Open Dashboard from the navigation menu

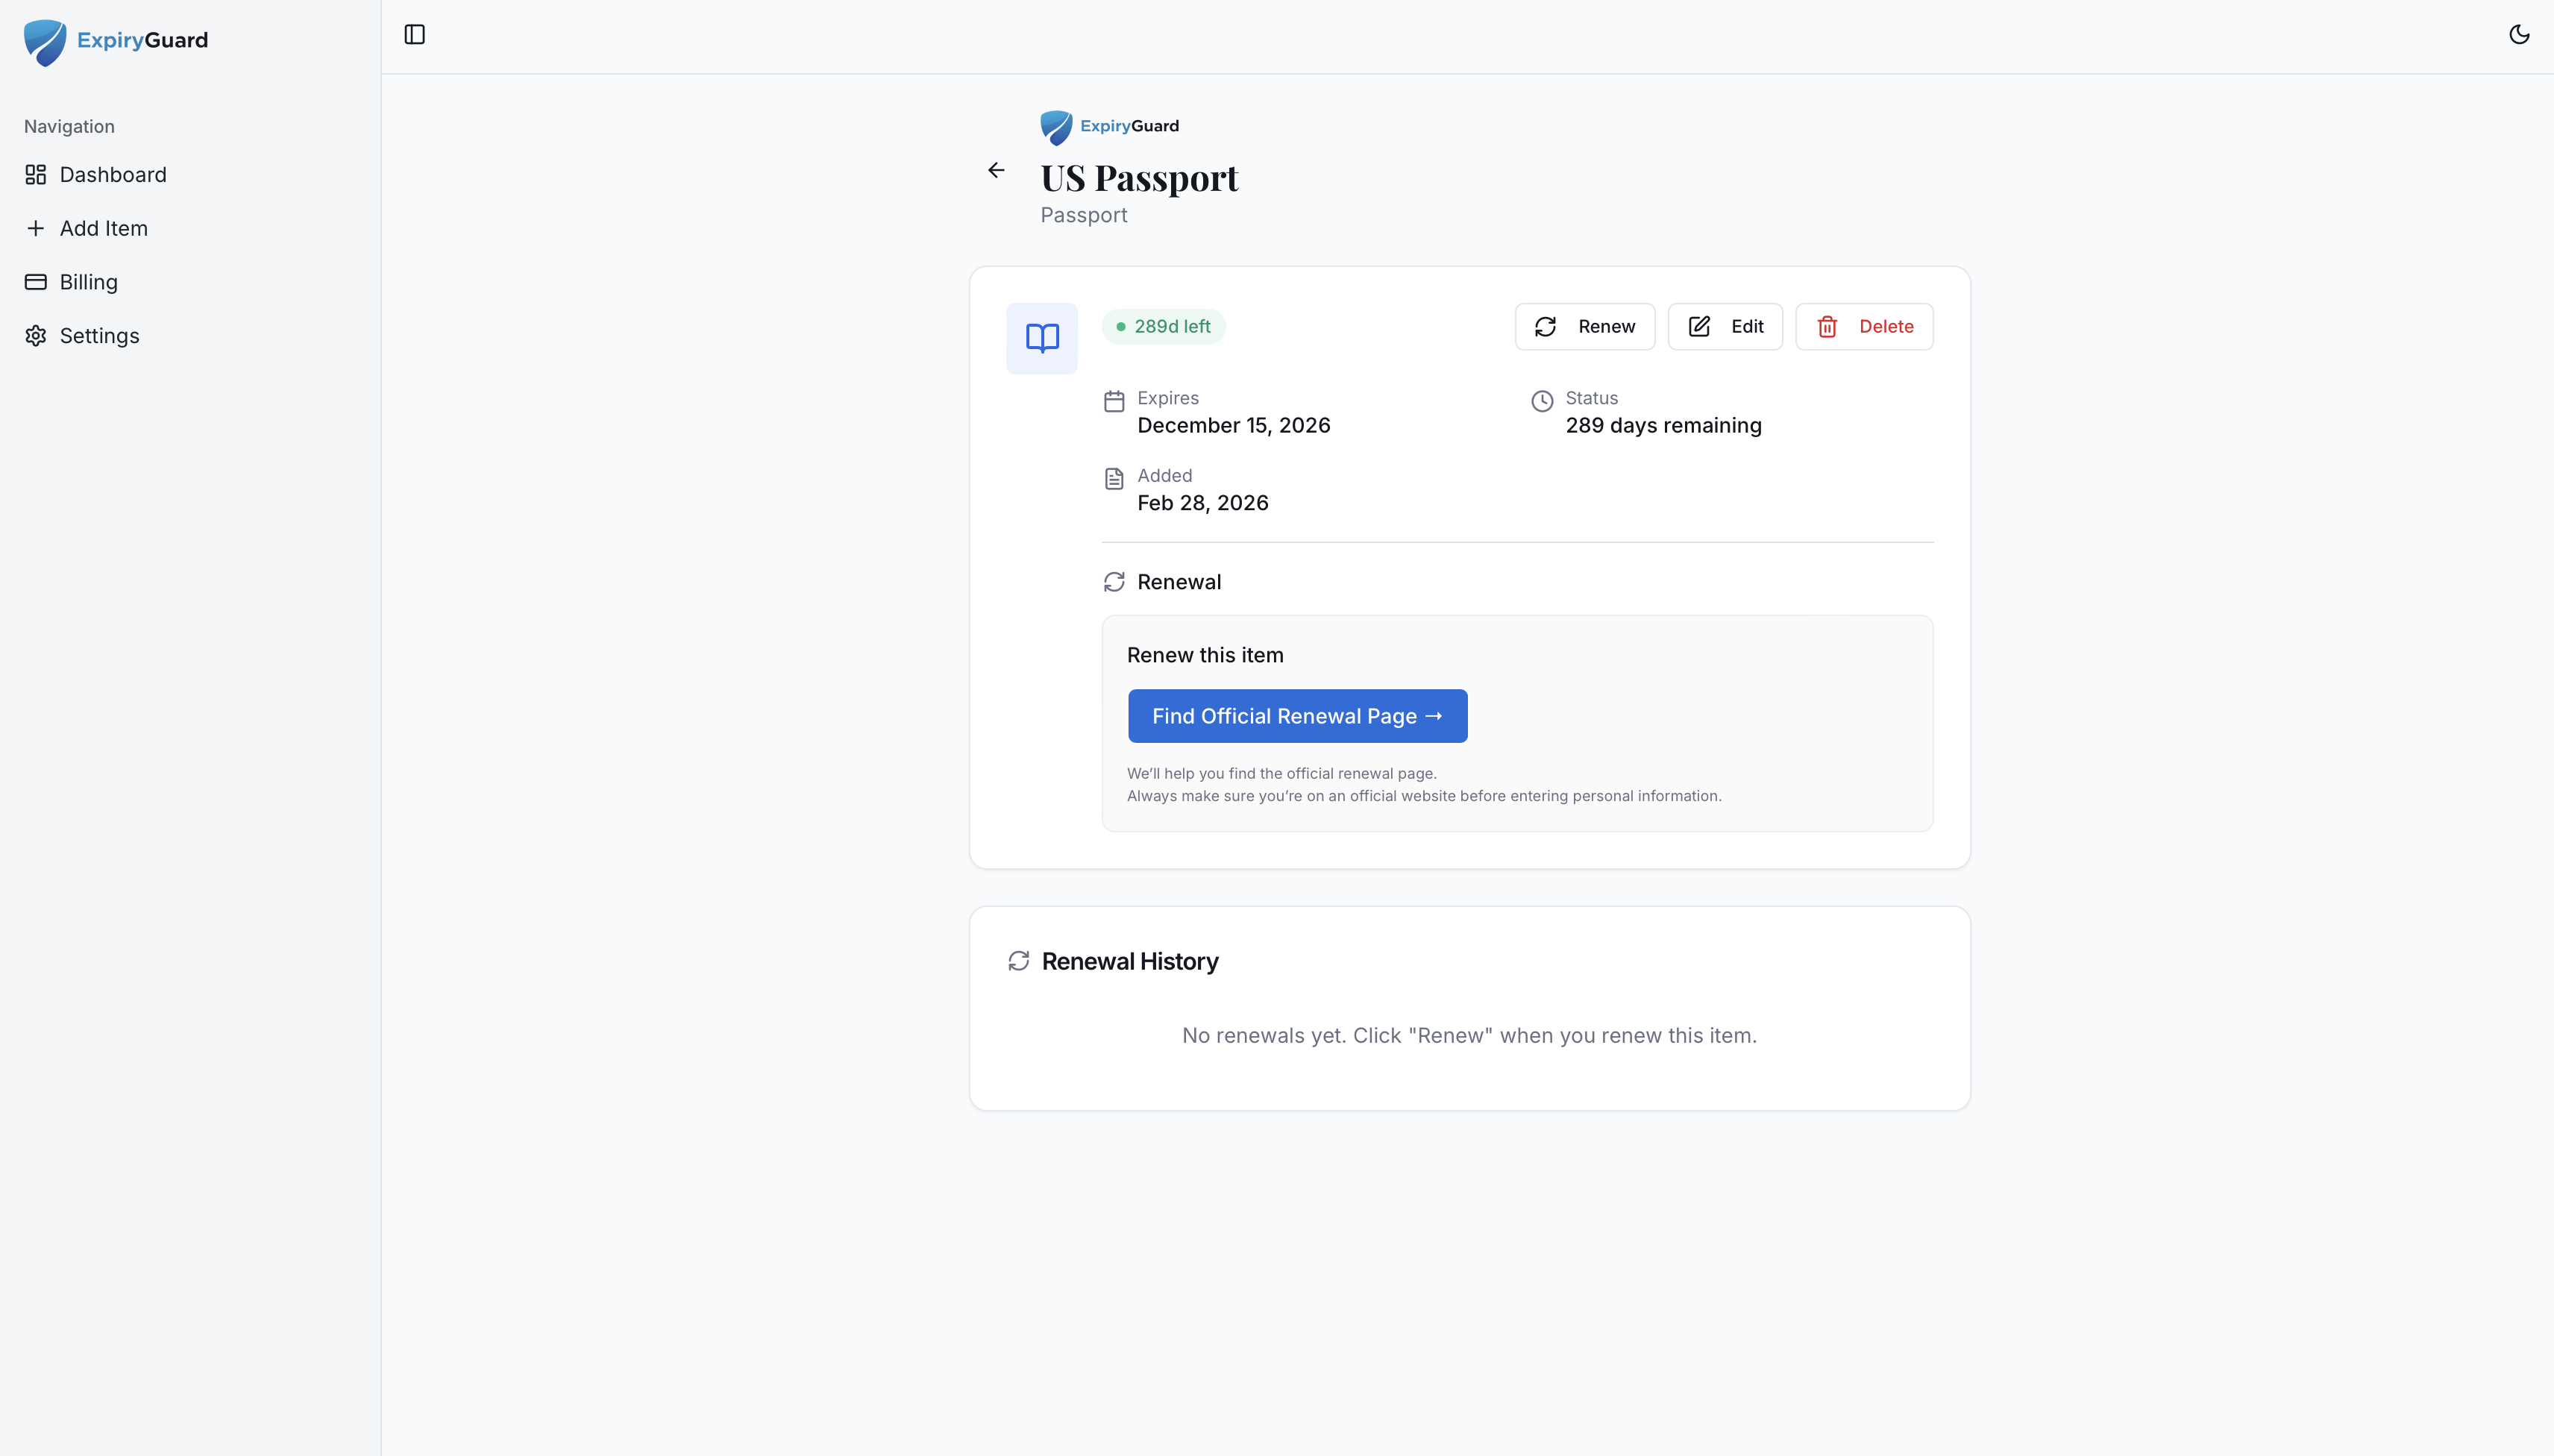tap(113, 174)
